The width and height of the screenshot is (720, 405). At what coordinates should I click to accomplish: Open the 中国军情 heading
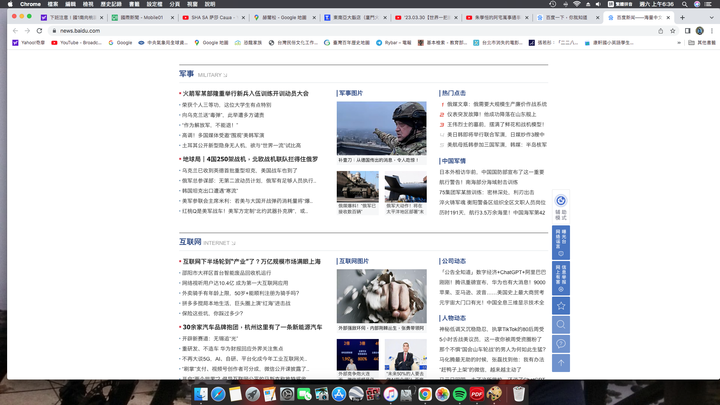point(454,161)
